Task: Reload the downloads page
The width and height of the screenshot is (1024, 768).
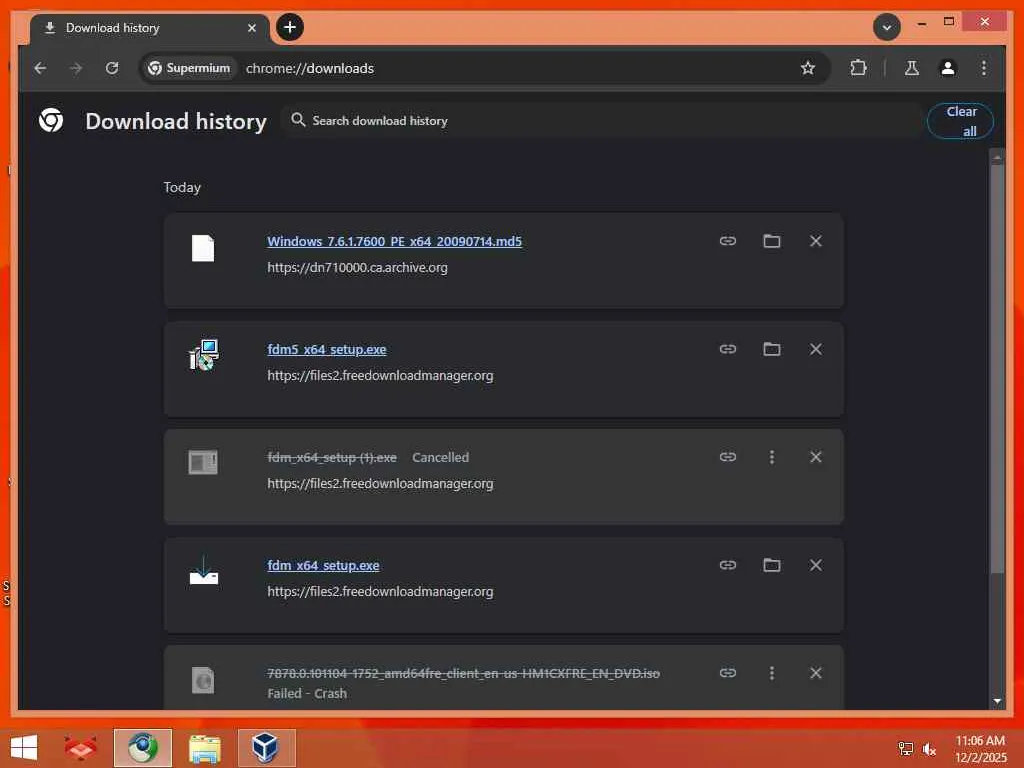Action: [112, 68]
